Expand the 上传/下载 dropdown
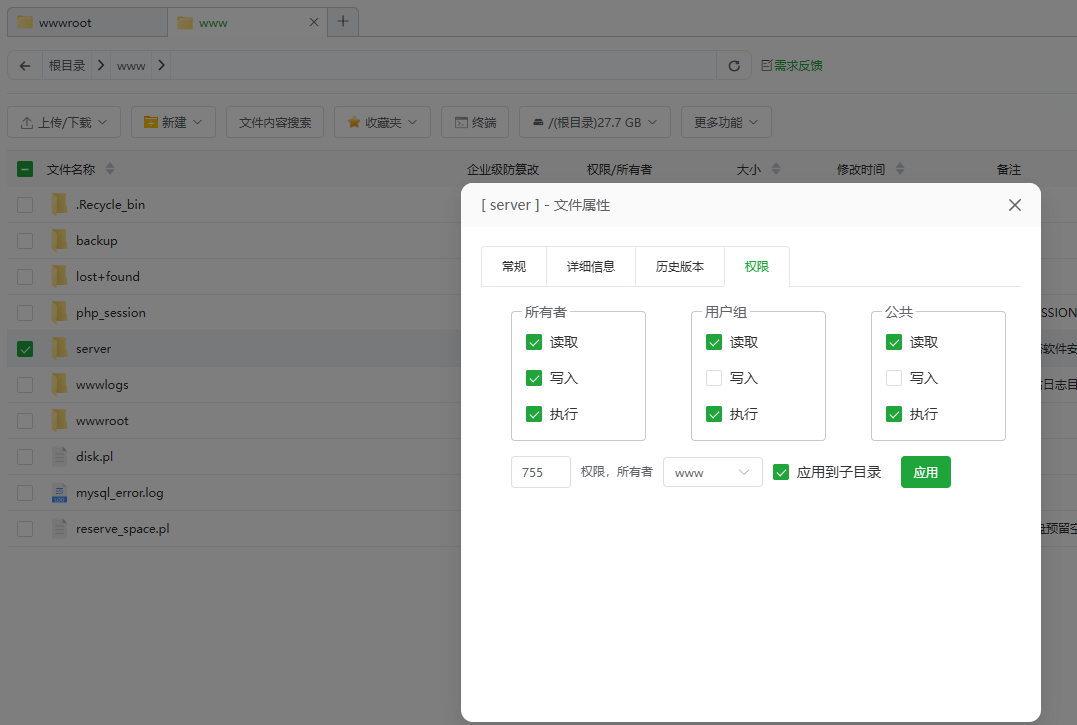 click(x=64, y=122)
